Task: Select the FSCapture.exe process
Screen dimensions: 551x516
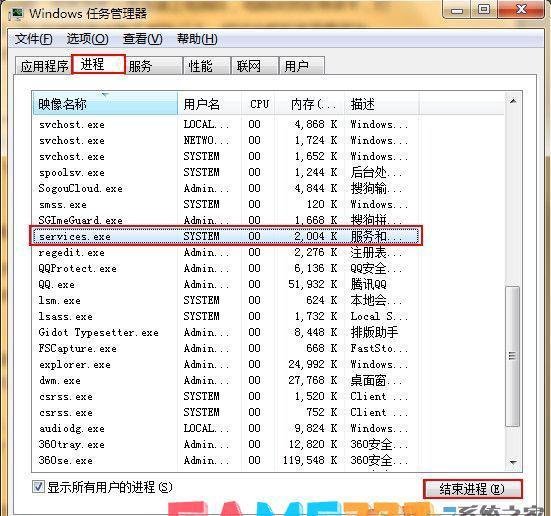Action: [x=226, y=348]
